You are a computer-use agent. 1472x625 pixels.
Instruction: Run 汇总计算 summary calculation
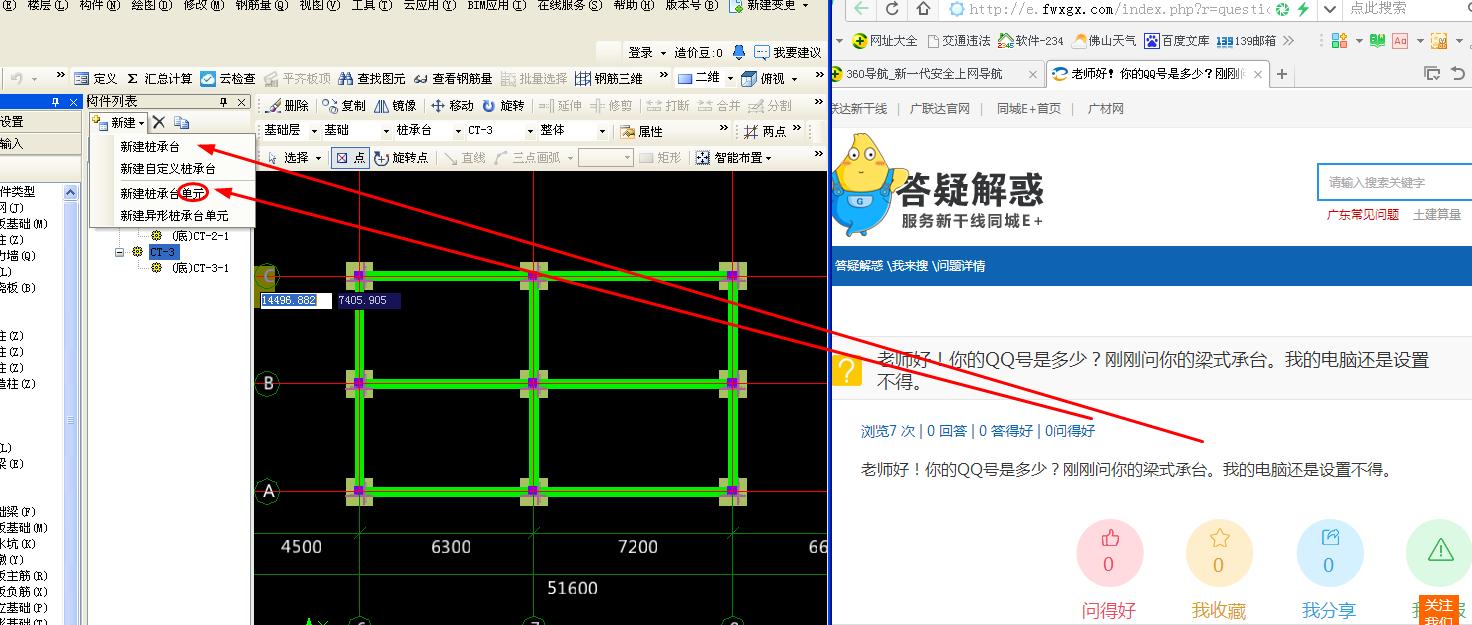point(158,78)
